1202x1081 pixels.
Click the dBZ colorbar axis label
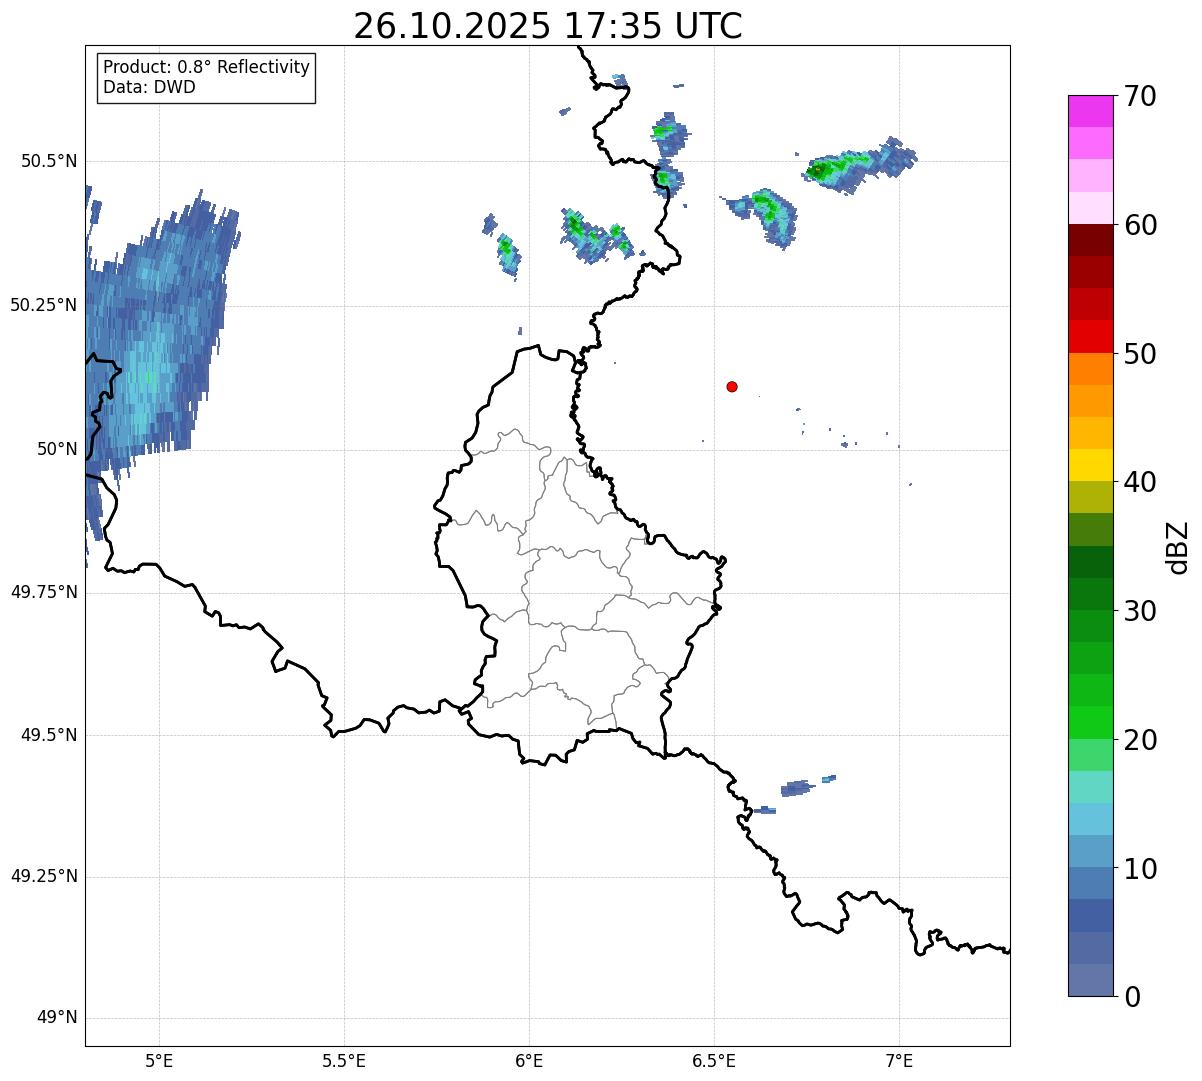[x=1179, y=546]
